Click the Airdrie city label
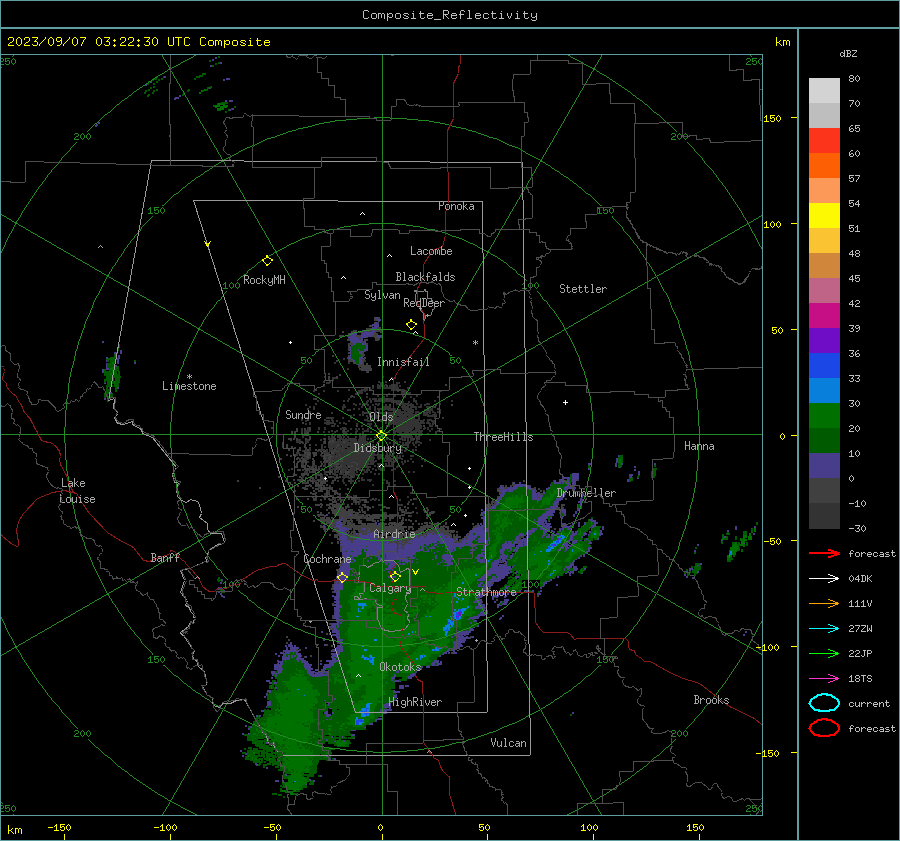This screenshot has height=841, width=900. click(394, 534)
